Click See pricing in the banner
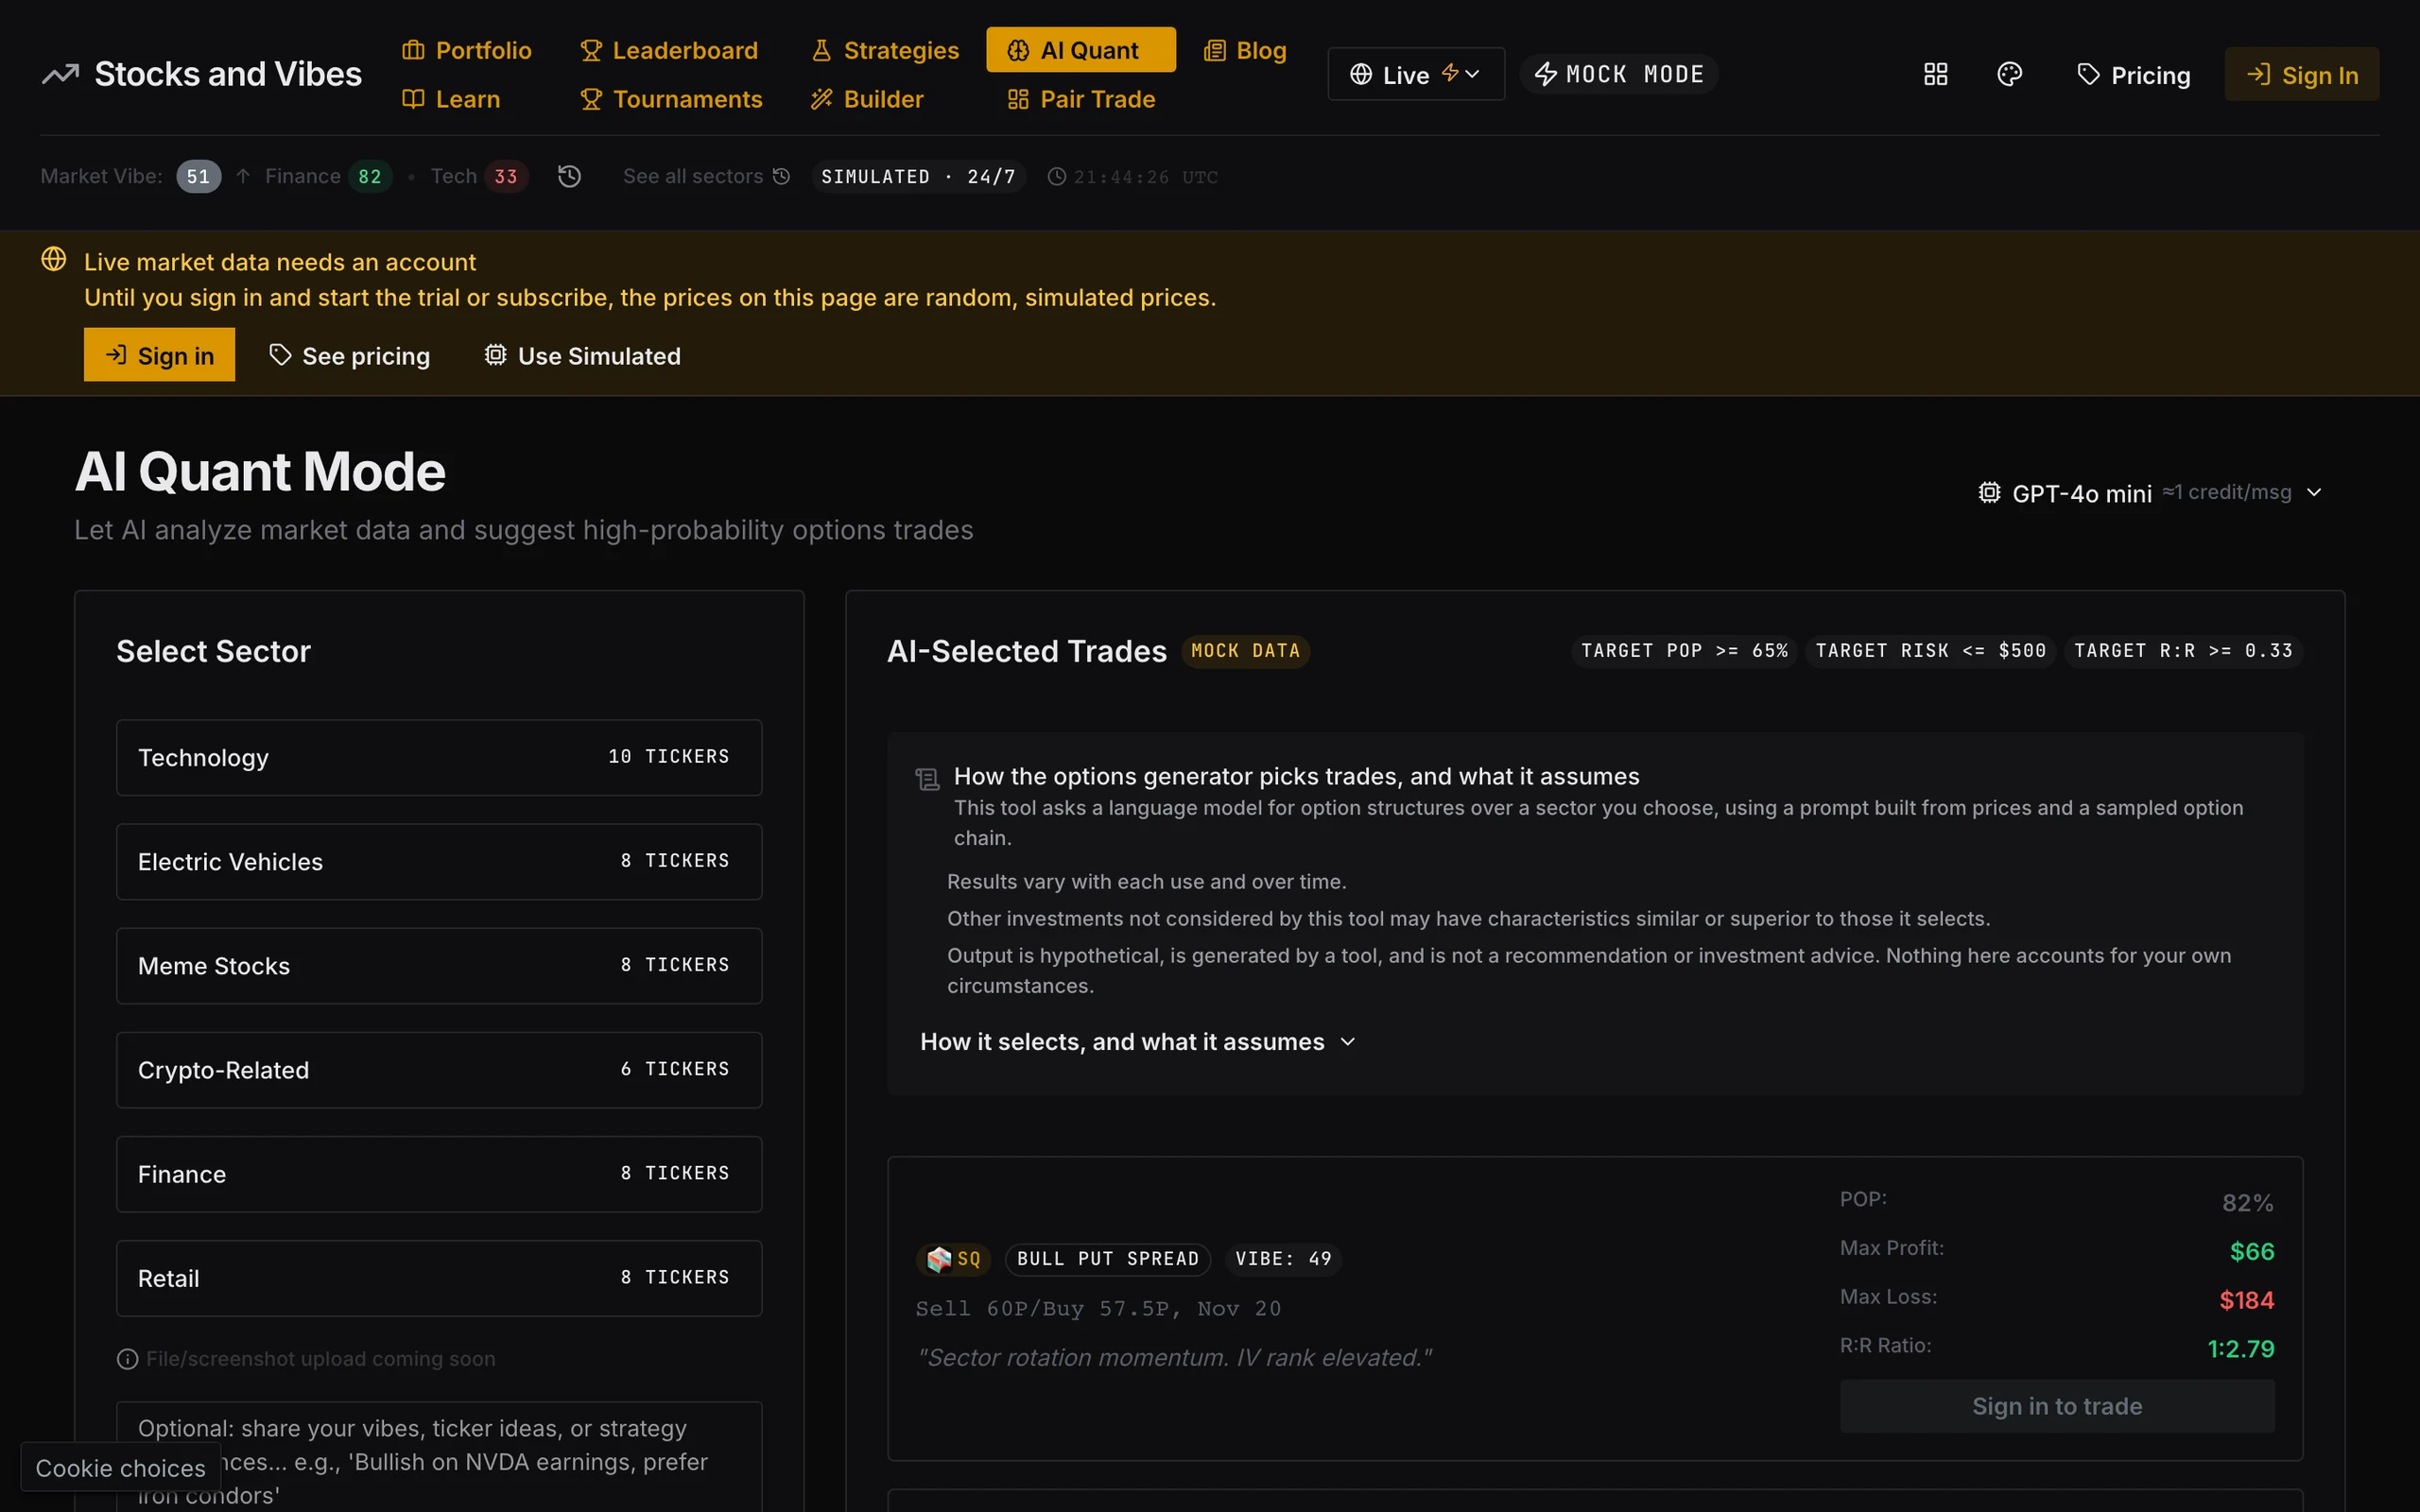 [349, 356]
